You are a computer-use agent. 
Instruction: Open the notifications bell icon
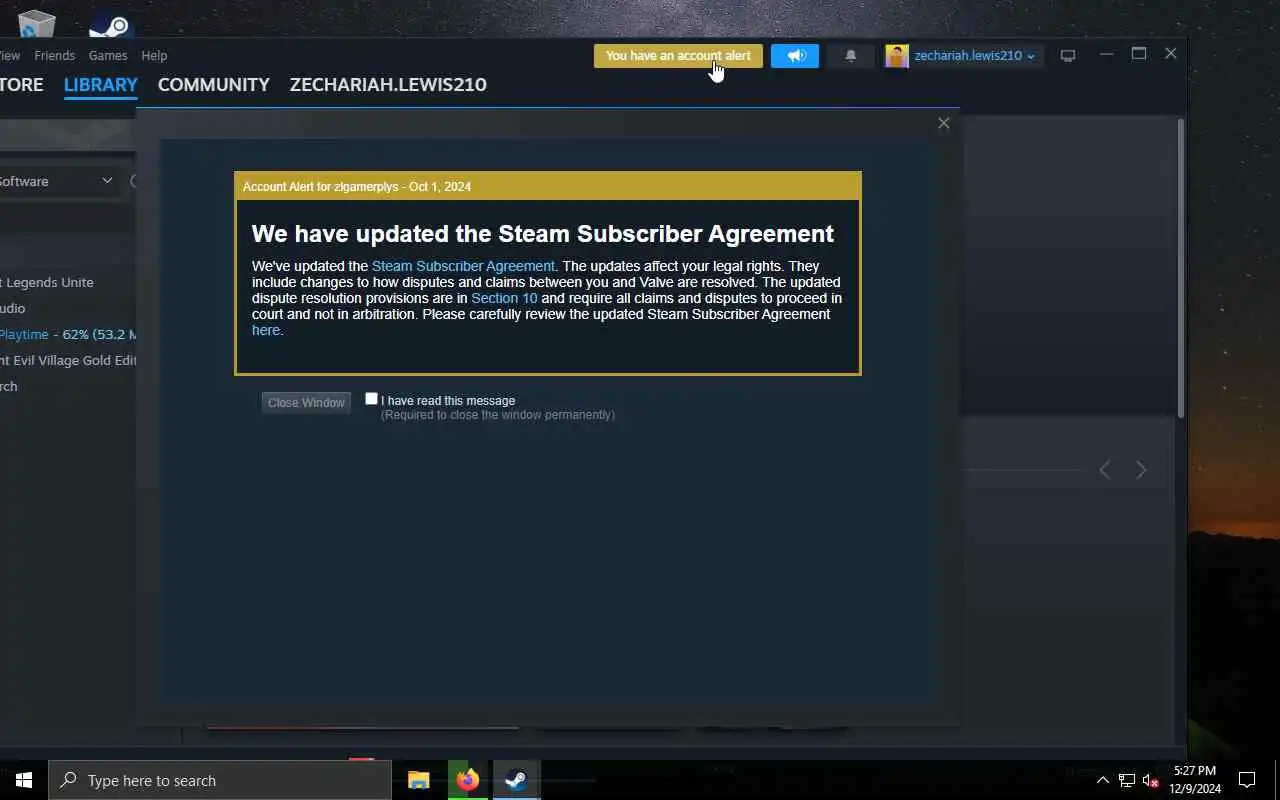click(851, 56)
